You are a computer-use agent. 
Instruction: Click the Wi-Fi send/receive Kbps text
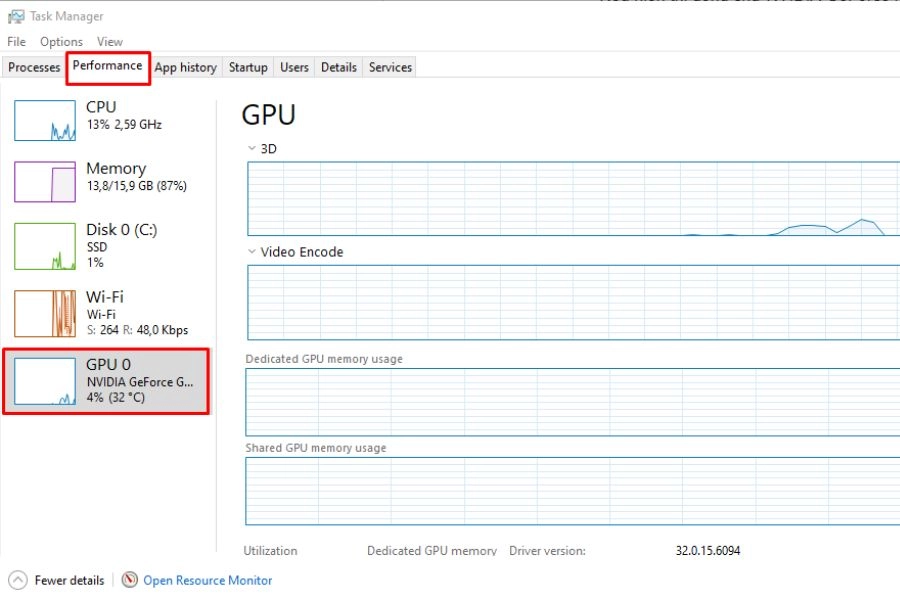pos(138,330)
